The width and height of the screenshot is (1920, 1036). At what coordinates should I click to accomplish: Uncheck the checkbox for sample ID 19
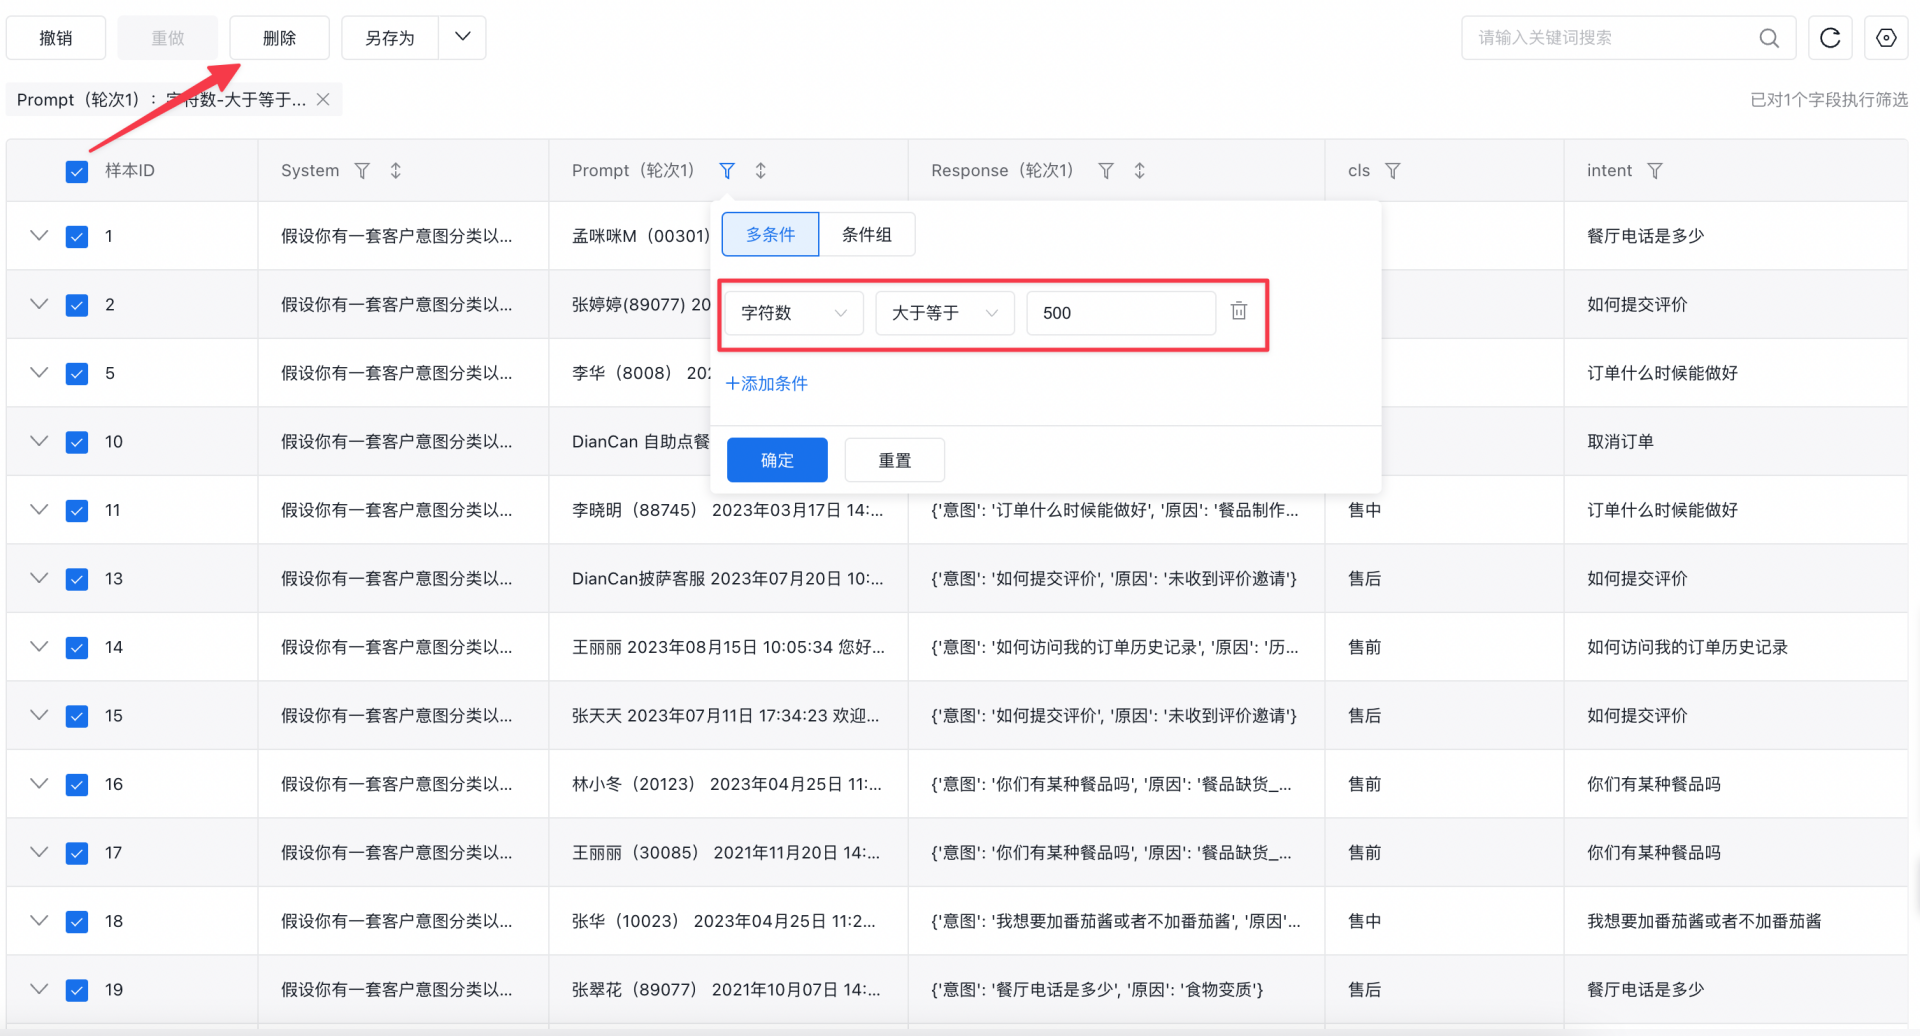[x=77, y=990]
